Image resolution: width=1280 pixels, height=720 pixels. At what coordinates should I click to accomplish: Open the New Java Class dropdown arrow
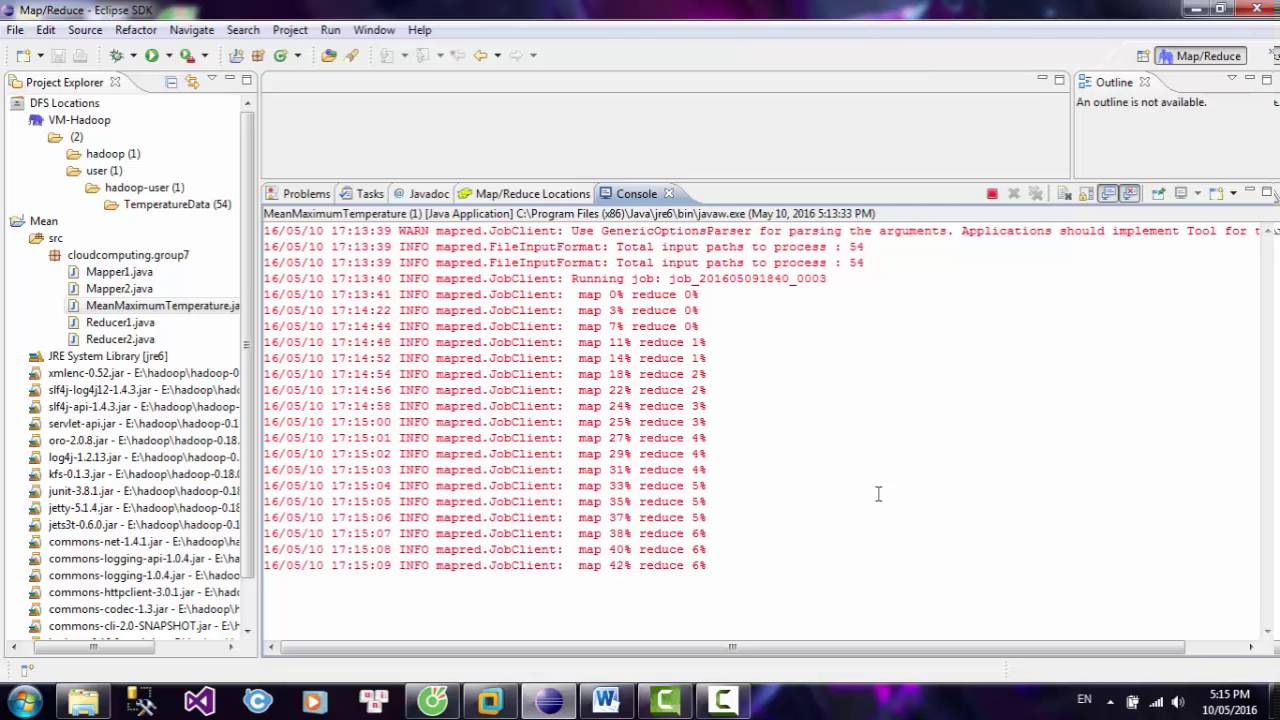[x=297, y=56]
